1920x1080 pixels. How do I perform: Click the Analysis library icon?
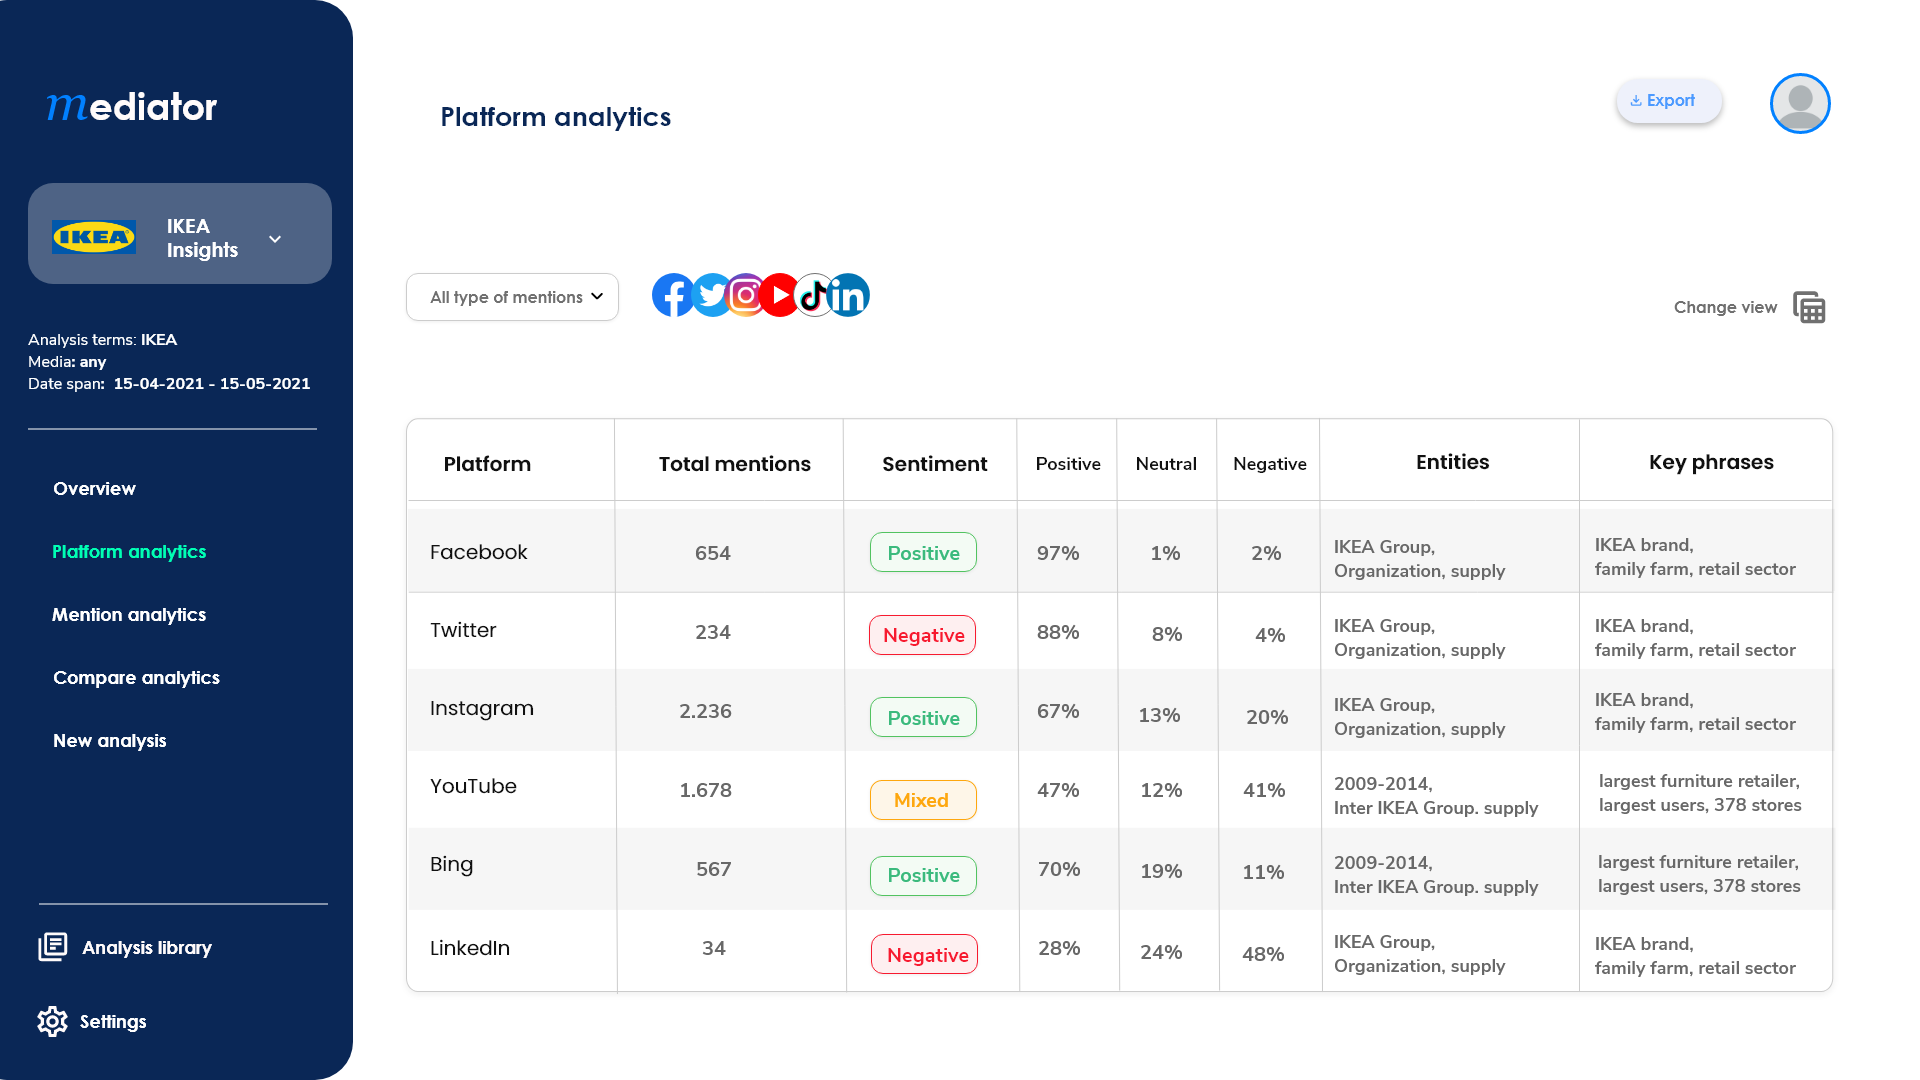pyautogui.click(x=53, y=947)
